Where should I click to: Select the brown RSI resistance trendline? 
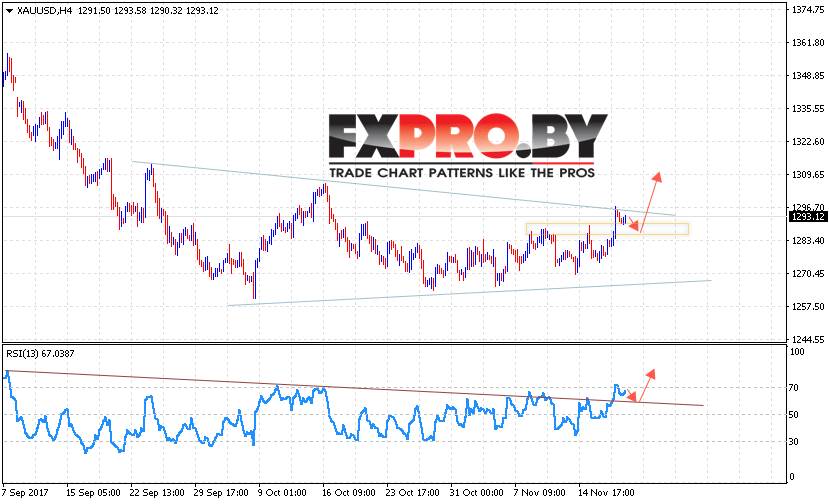354,388
